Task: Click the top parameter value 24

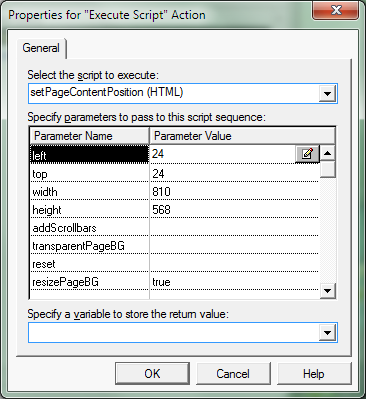Action: coord(234,174)
